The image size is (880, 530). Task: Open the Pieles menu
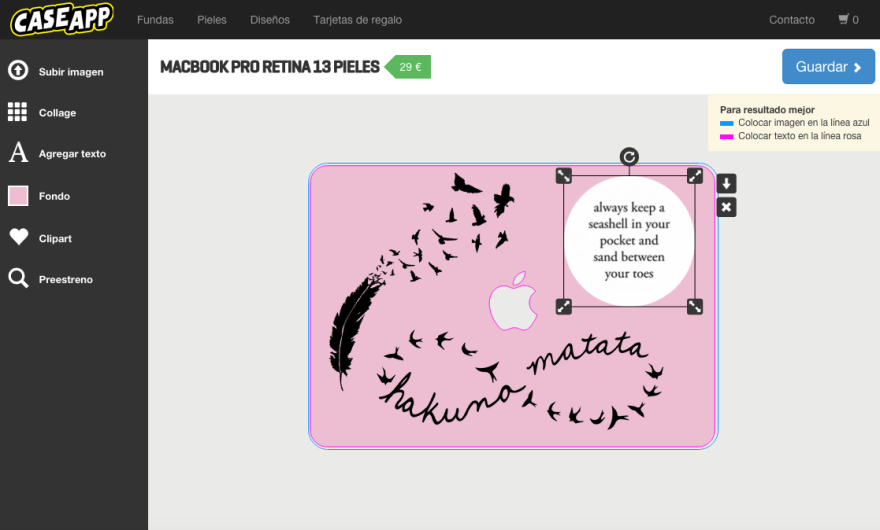point(212,20)
